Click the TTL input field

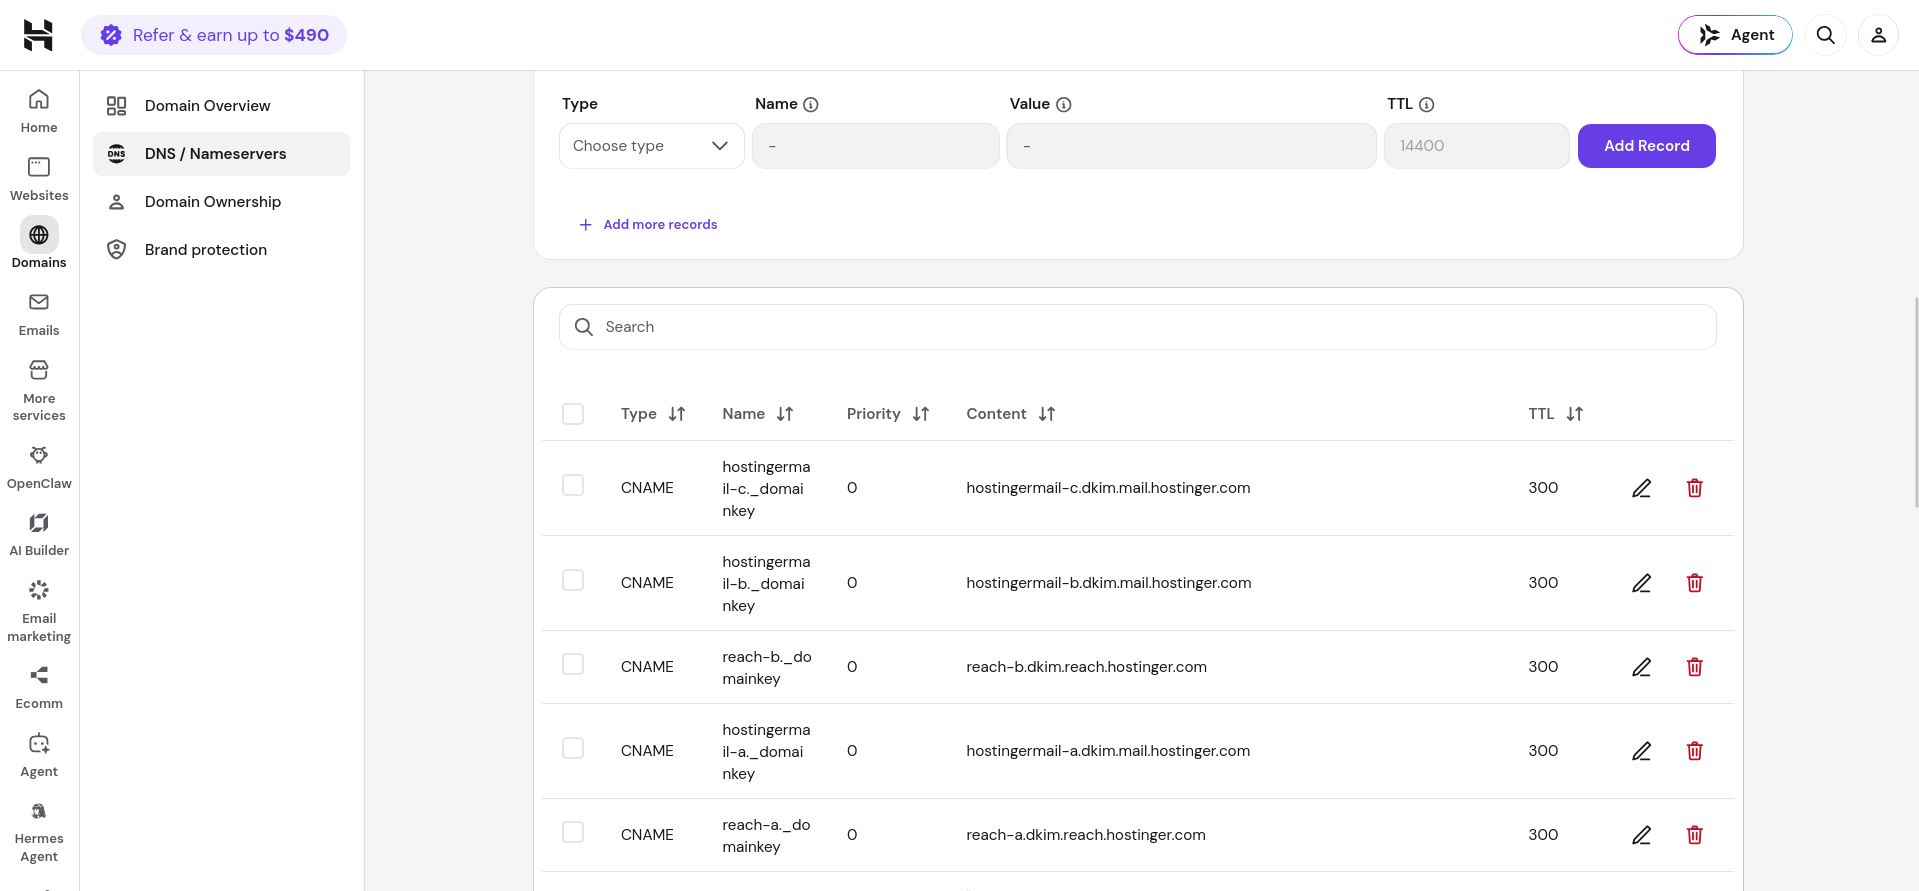[x=1476, y=146]
